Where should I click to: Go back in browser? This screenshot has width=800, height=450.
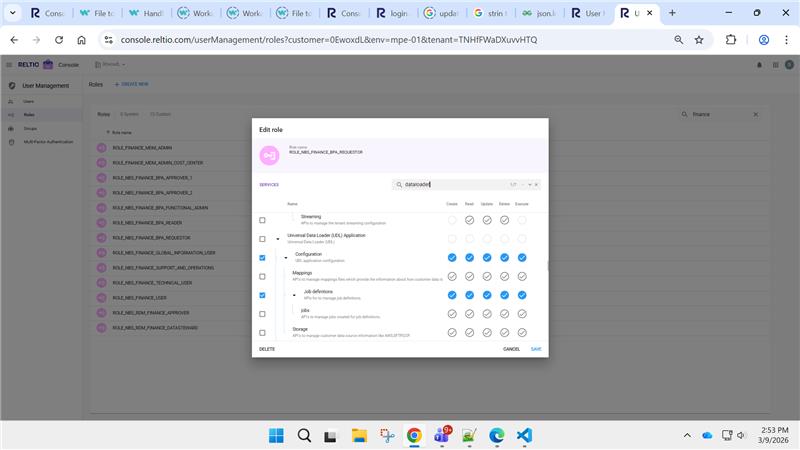coord(14,40)
